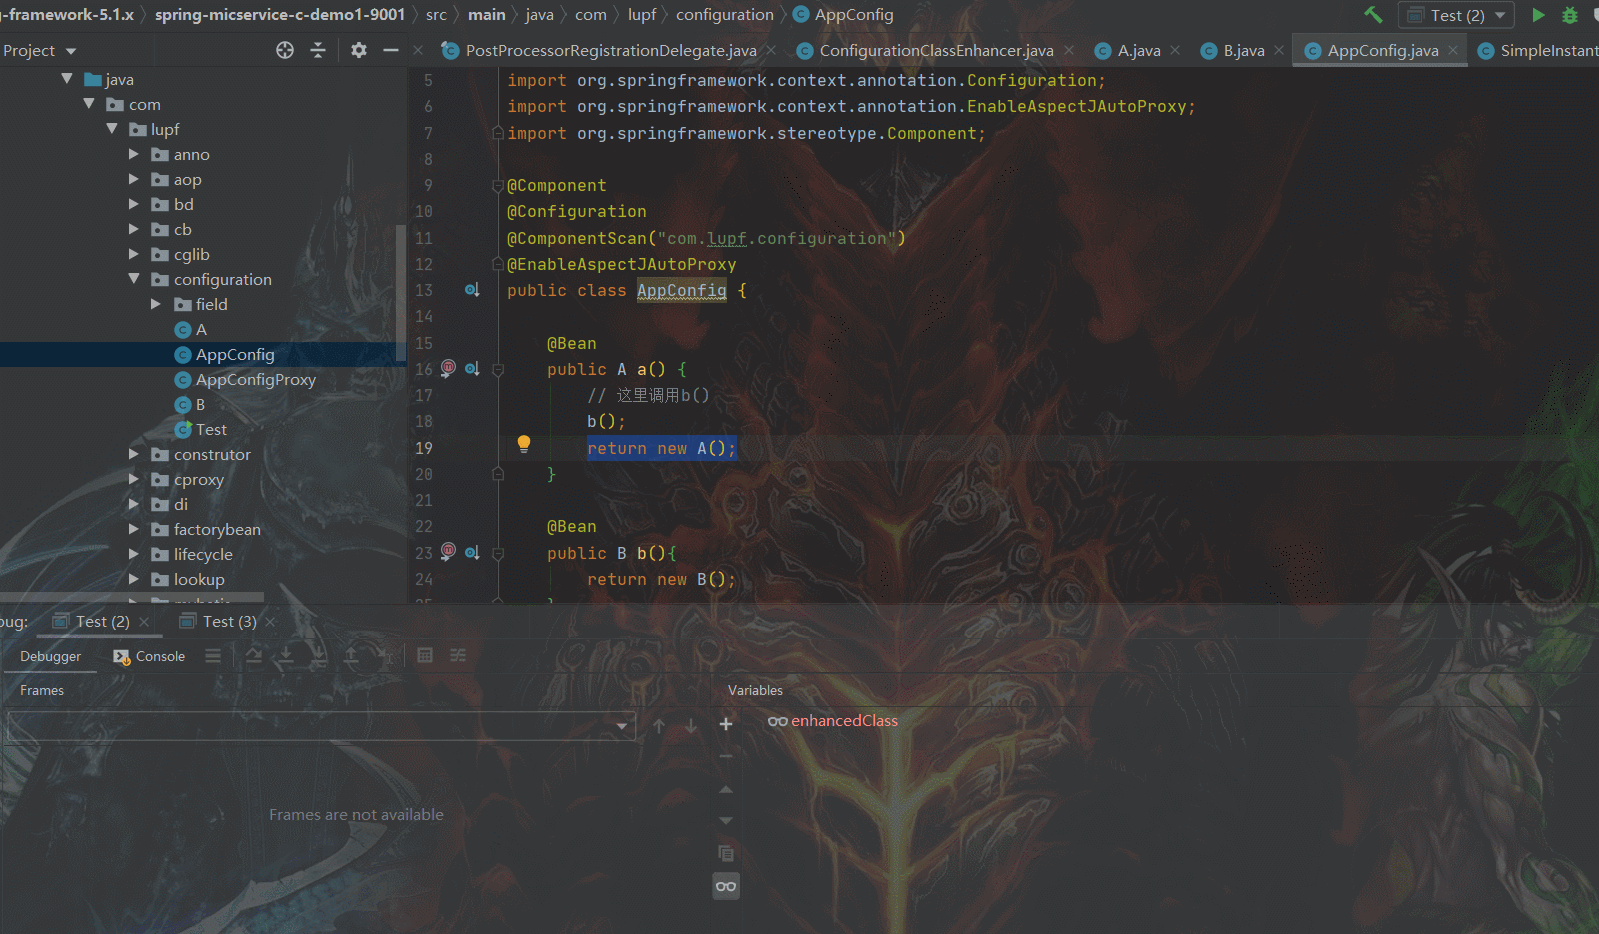Screen dimensions: 1599x934
Task: Click the AppConfig class name in the editor
Action: [682, 290]
